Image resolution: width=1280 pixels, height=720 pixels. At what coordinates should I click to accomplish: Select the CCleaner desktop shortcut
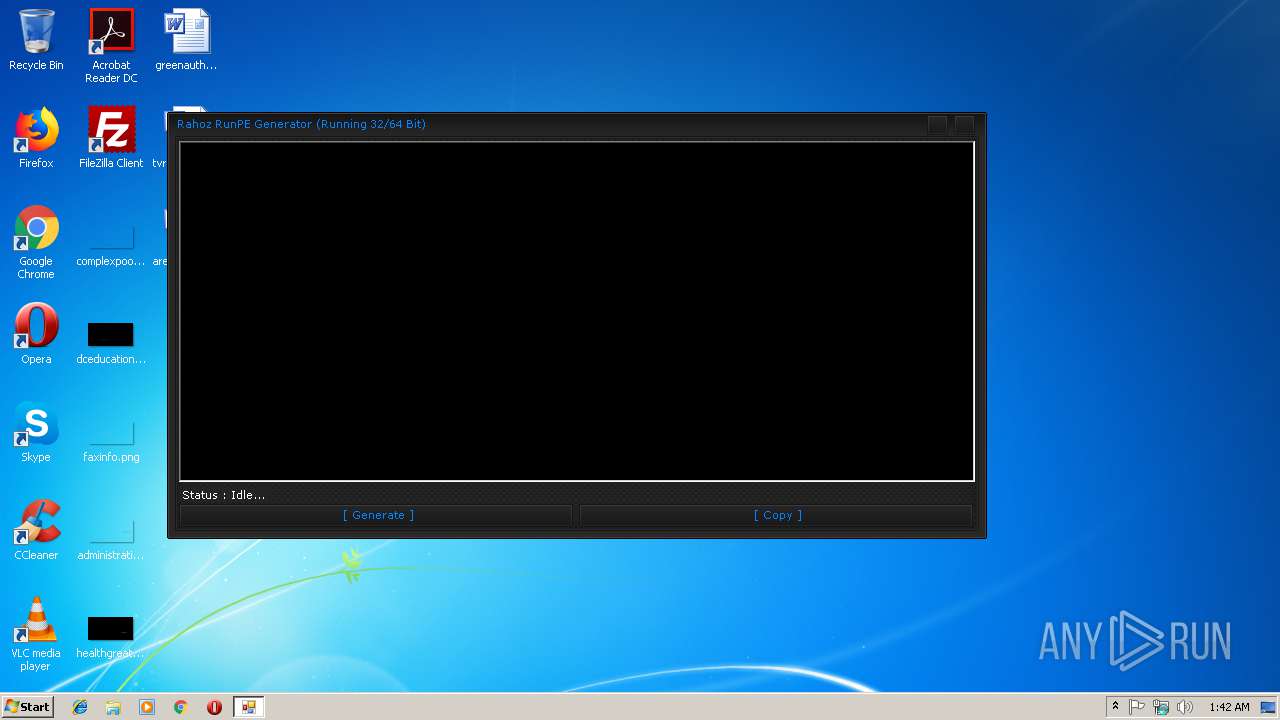[36, 530]
